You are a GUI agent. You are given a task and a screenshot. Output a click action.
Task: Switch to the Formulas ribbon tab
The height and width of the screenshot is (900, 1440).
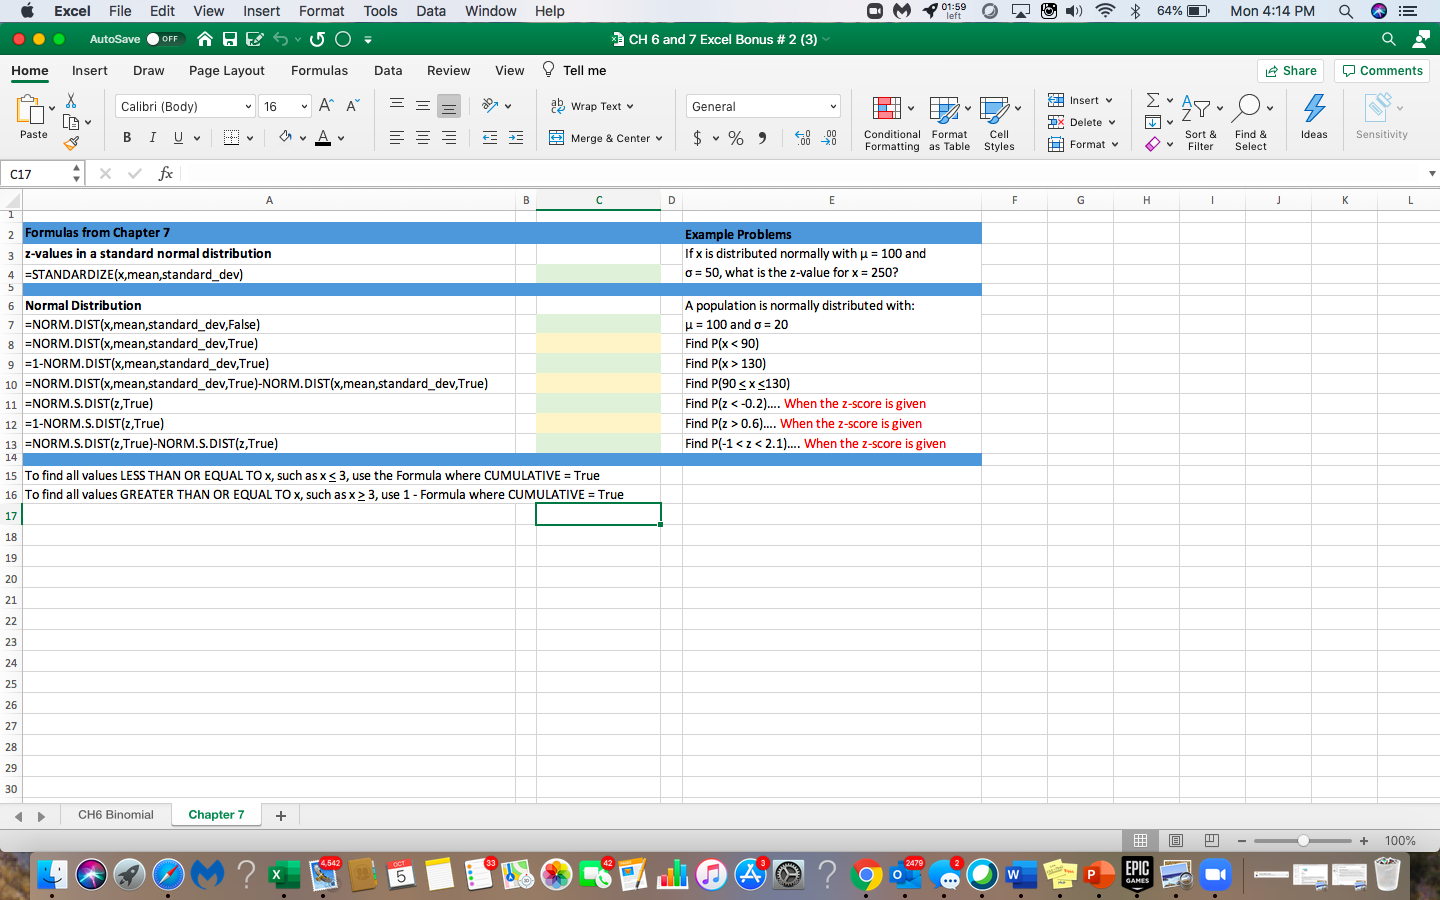pos(319,71)
